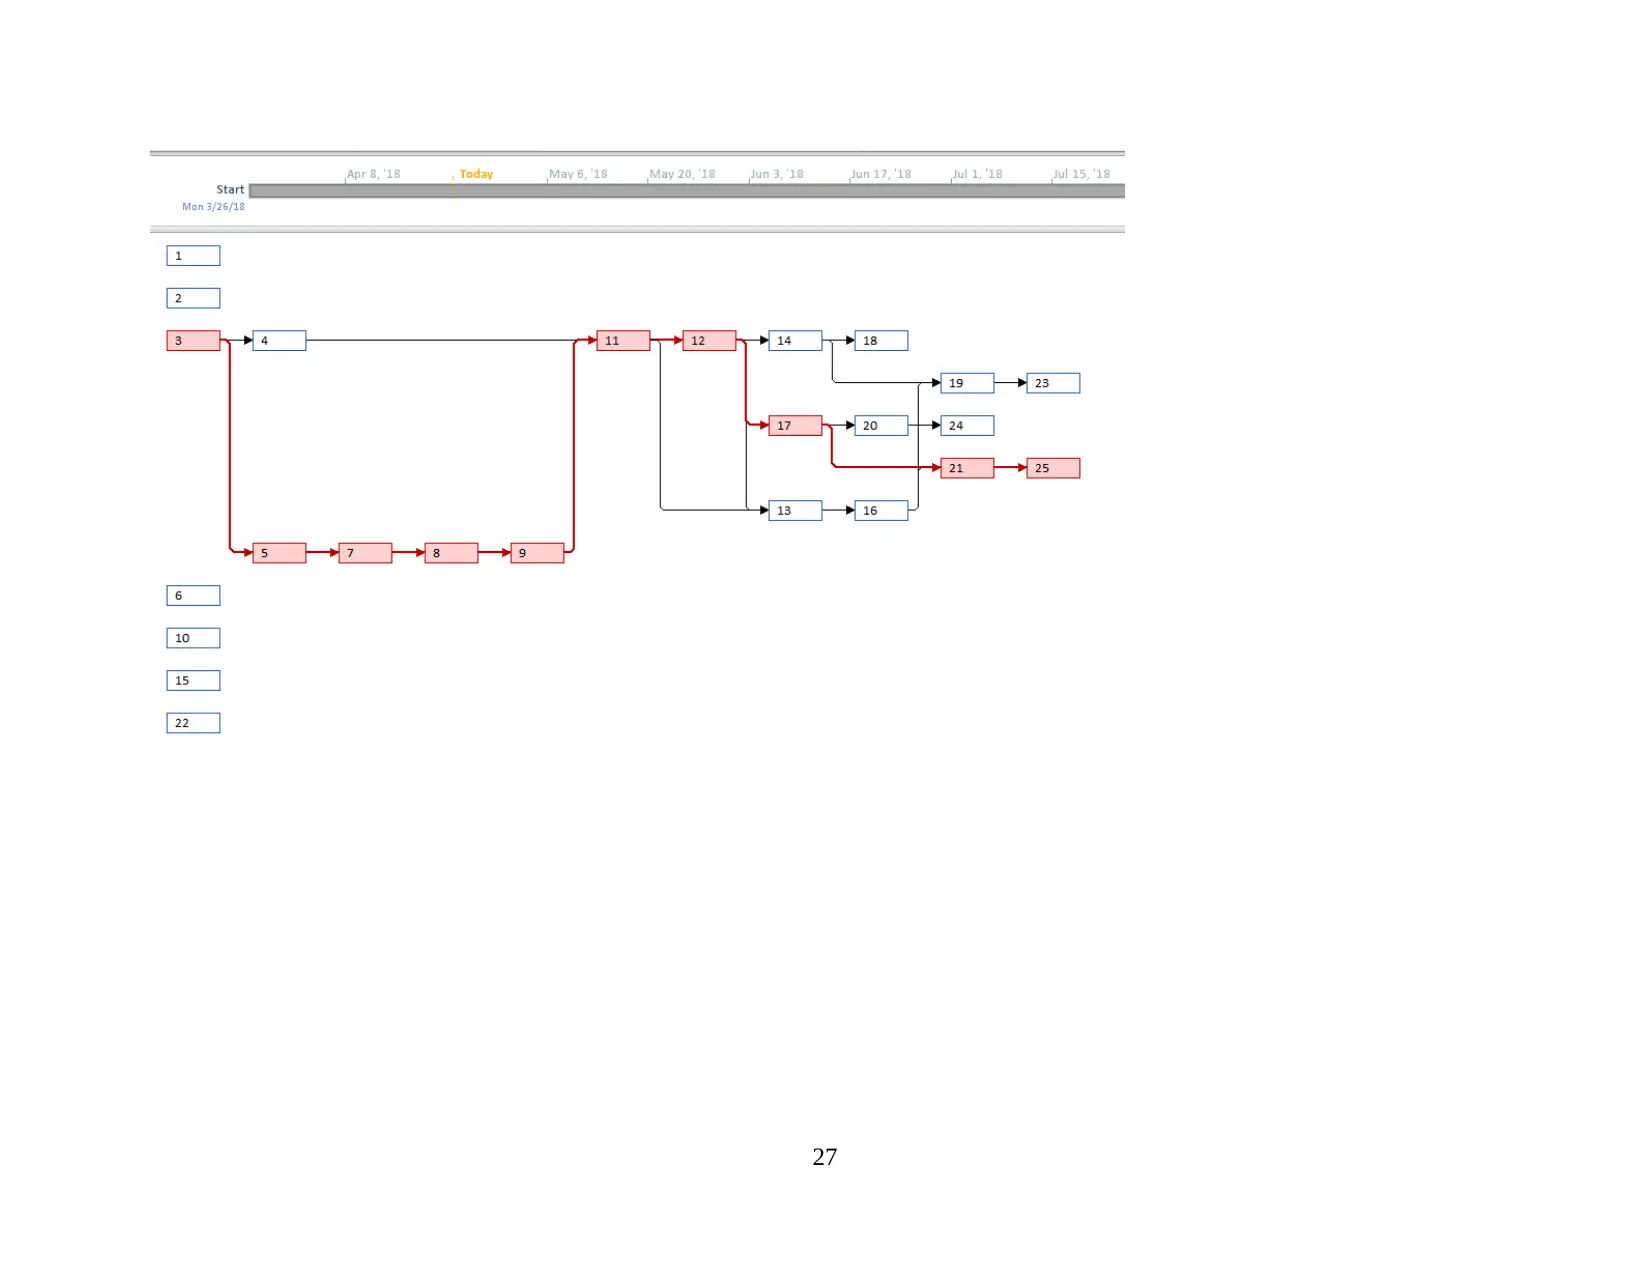Click the May 20, '18 timeline date

point(682,174)
